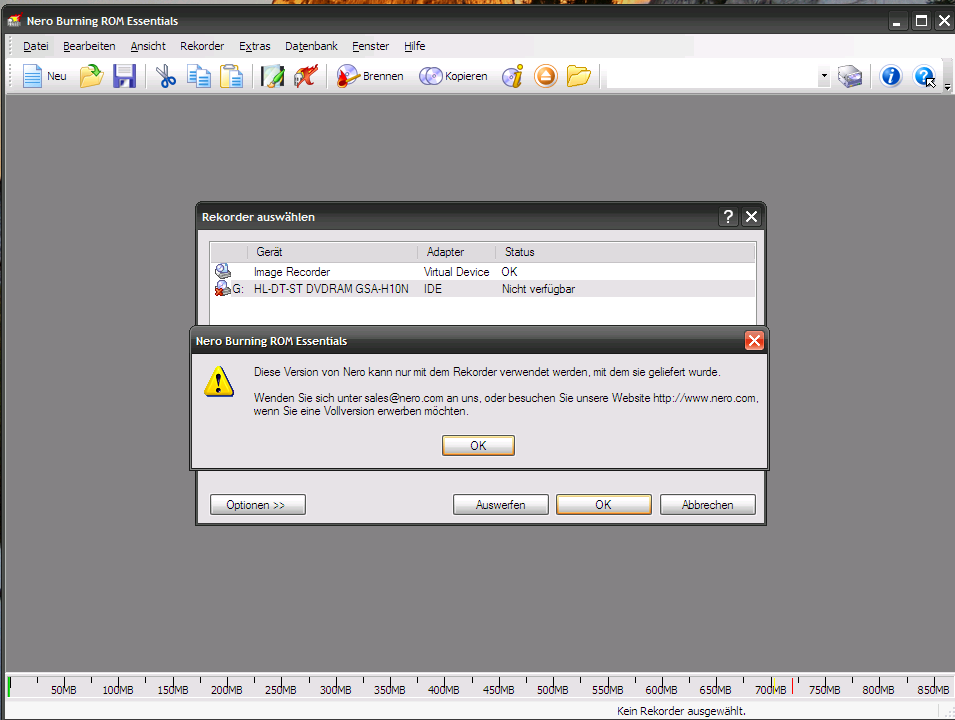Click the Image Recorder device icon
The height and width of the screenshot is (720, 955).
click(223, 271)
